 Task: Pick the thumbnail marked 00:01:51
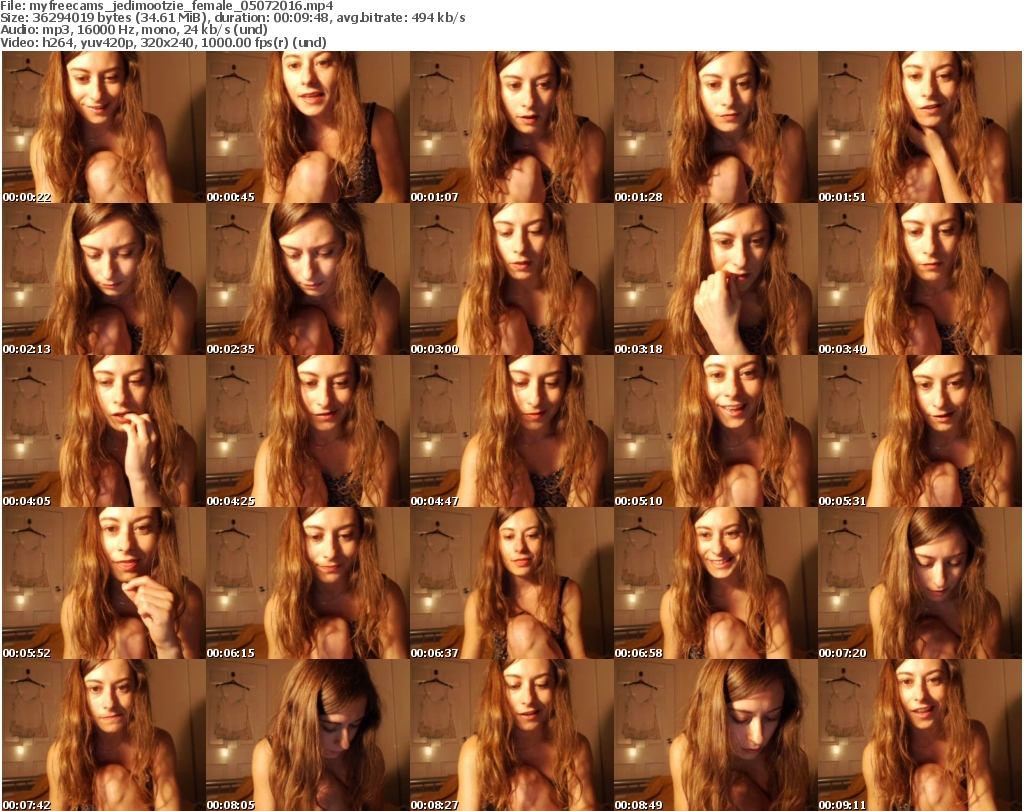(920, 127)
